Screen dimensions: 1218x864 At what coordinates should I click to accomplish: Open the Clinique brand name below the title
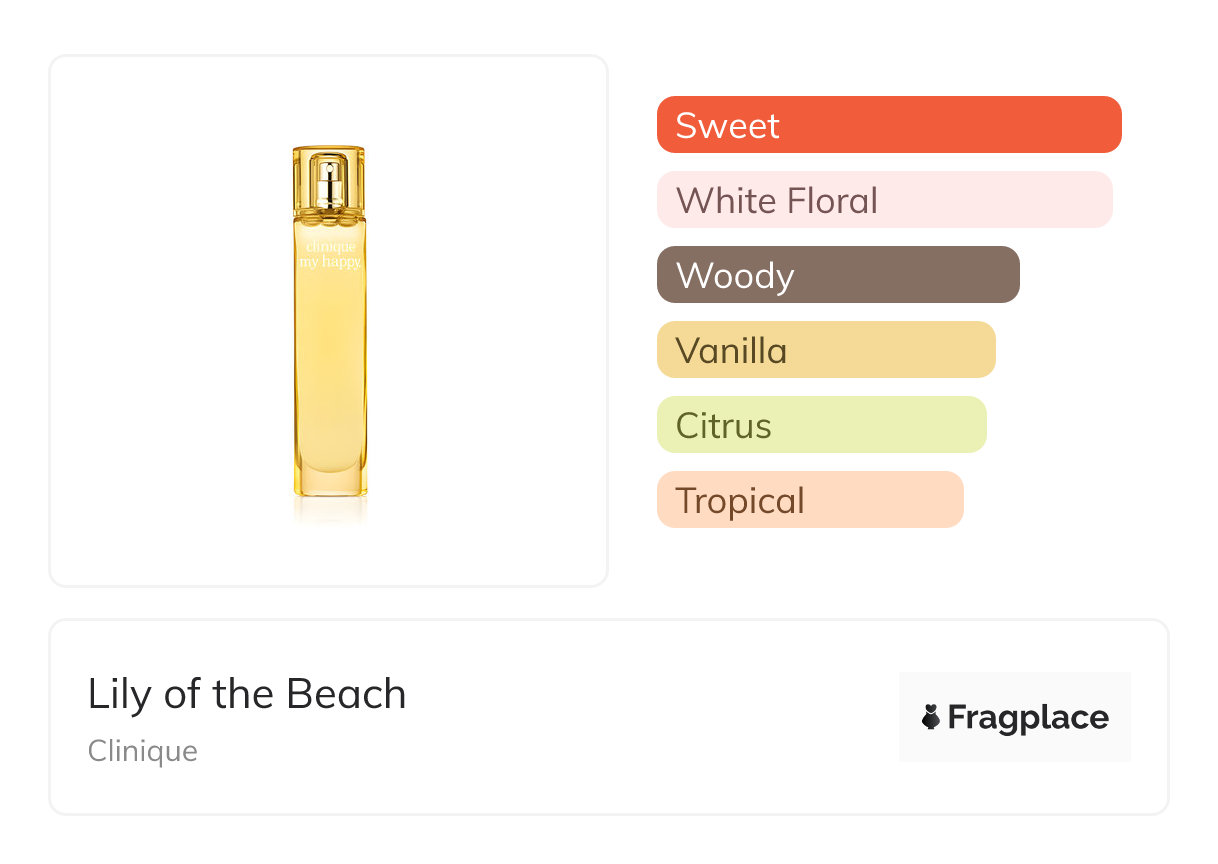pyautogui.click(x=143, y=751)
